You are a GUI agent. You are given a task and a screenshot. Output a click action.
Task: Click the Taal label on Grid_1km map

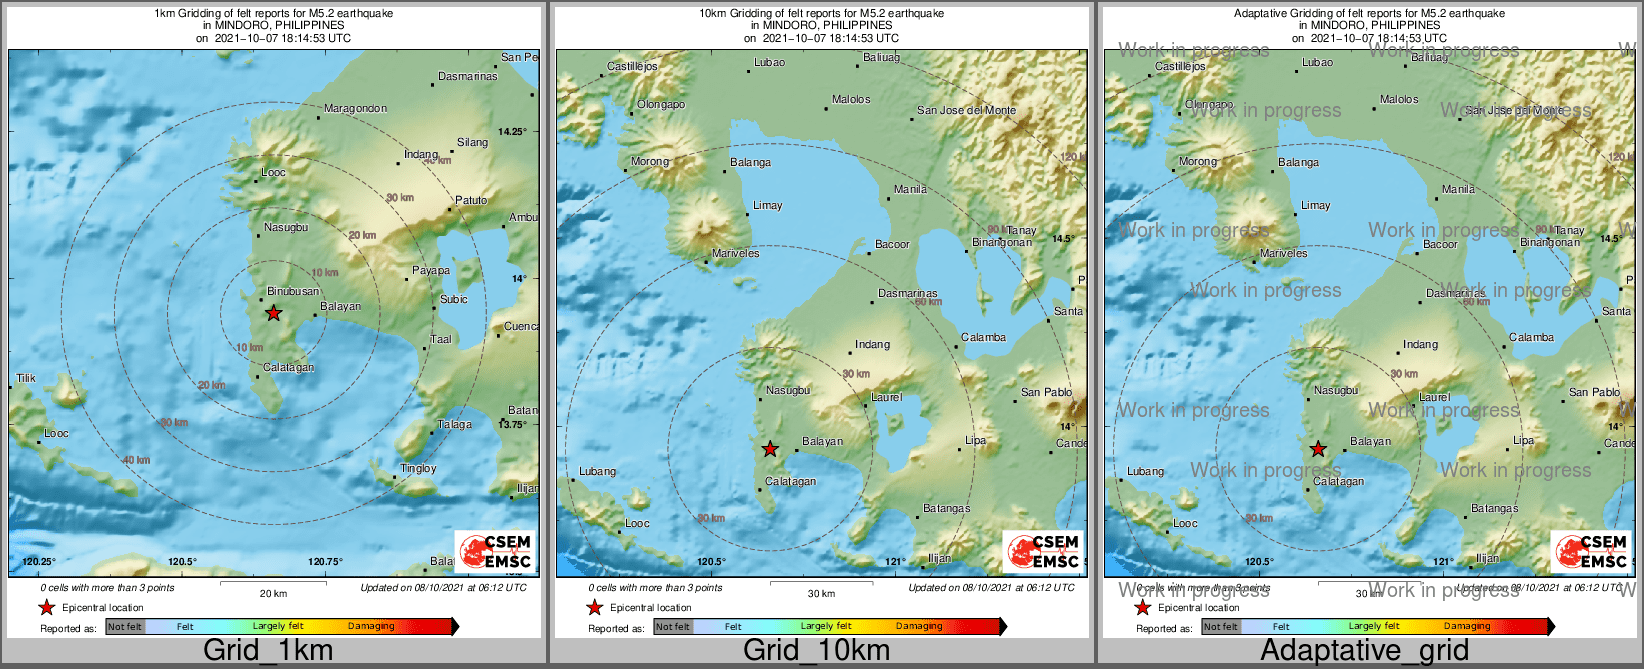click(441, 339)
